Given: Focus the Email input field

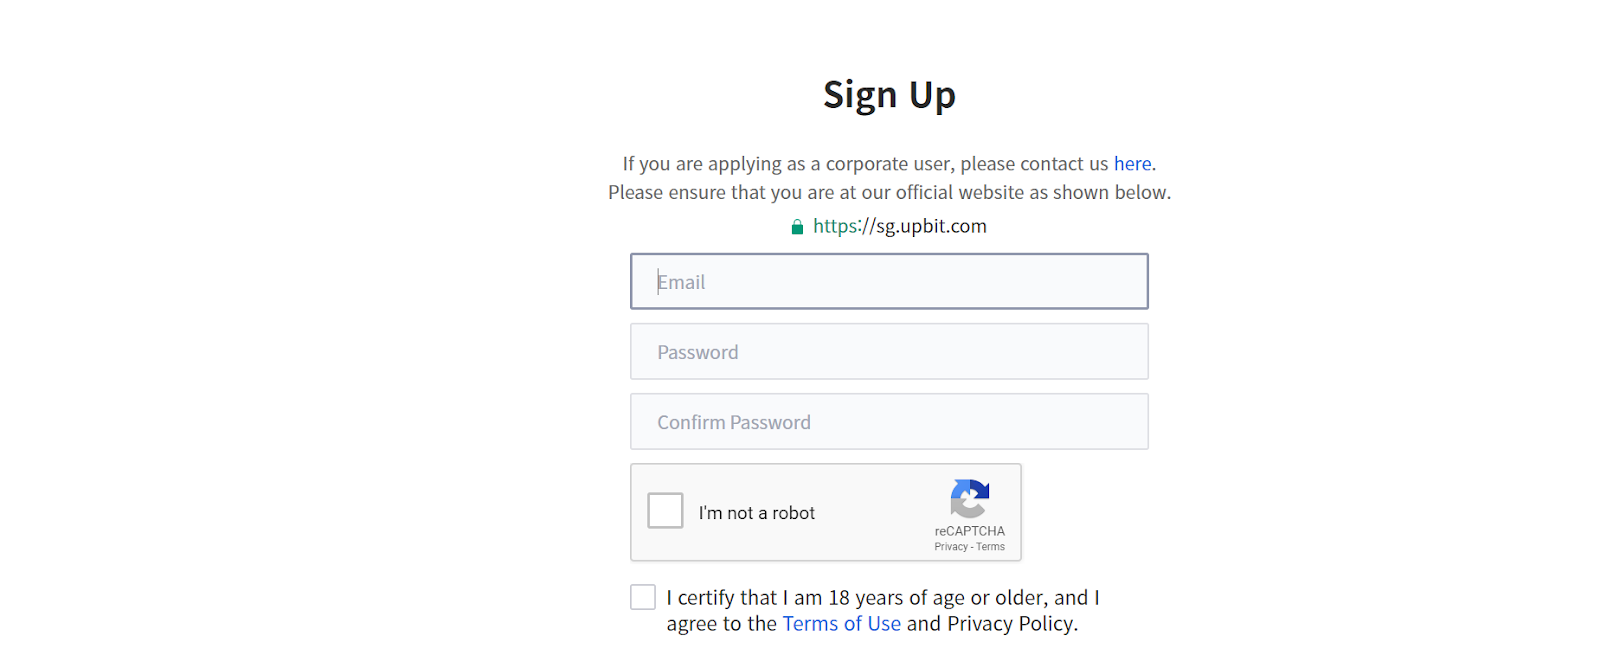Looking at the screenshot, I should [x=889, y=281].
